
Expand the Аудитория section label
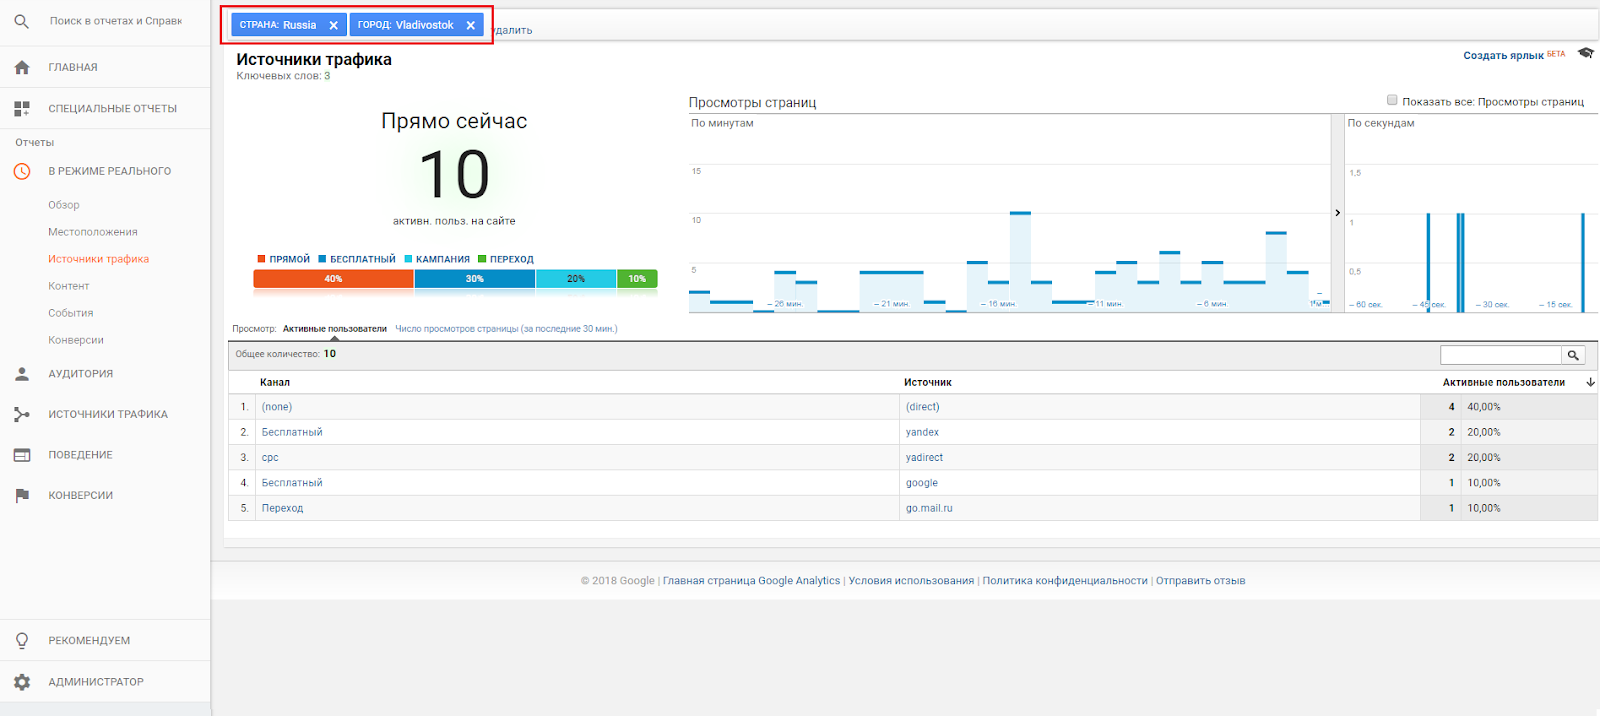pos(81,374)
